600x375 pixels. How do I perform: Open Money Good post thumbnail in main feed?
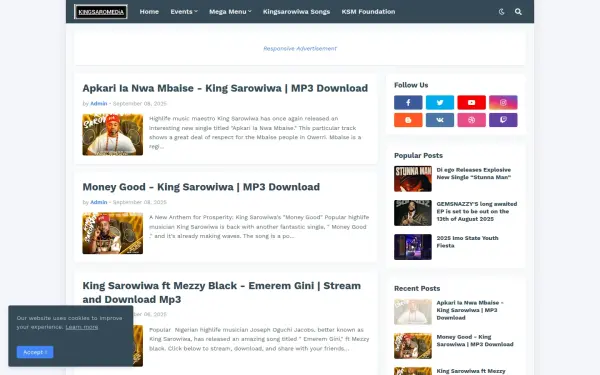pos(112,233)
